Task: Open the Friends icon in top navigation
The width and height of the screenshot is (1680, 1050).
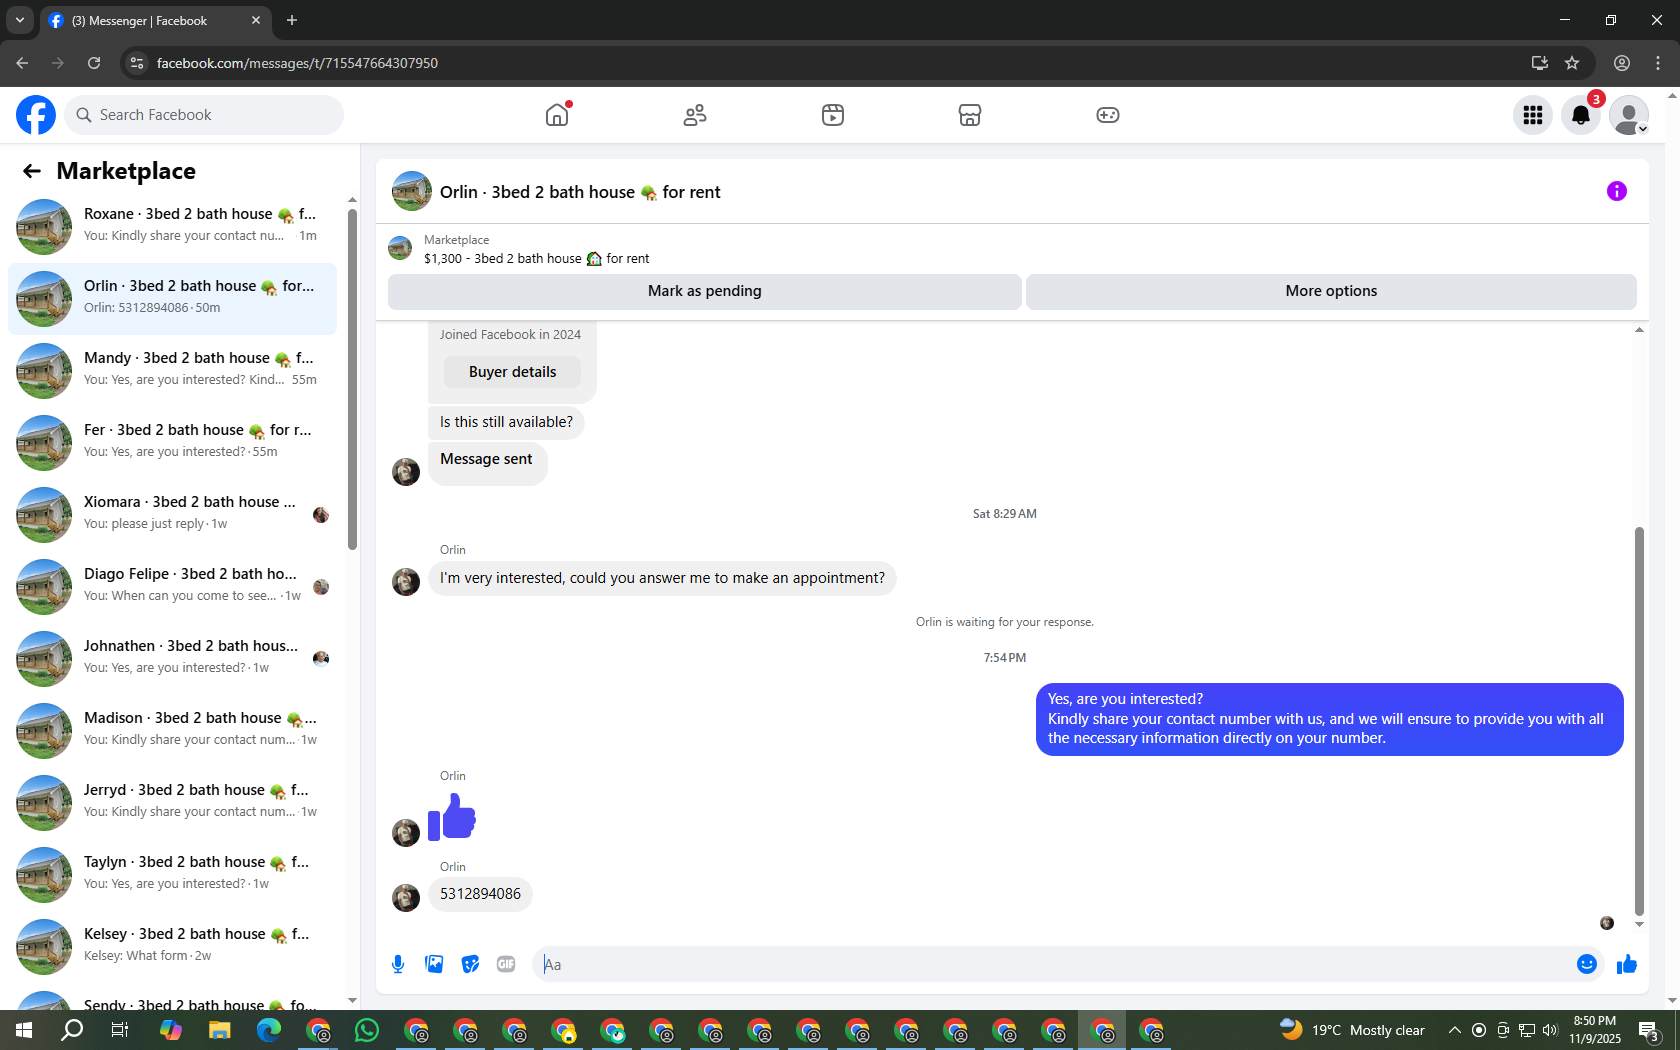Action: (x=695, y=115)
